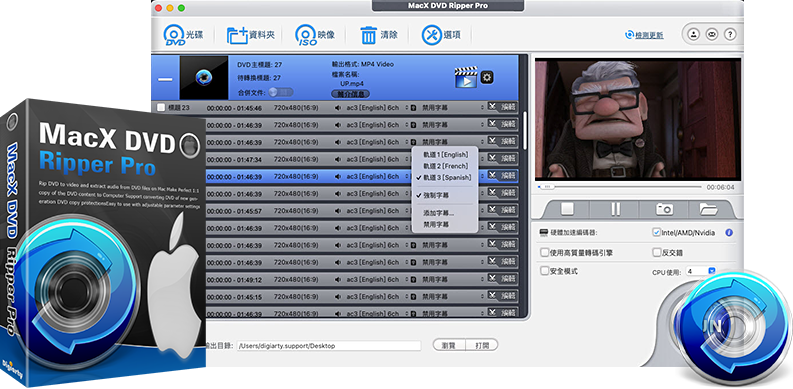Screen dimensions: 793x389
Task: Click the 00:00:00 - 01:49:12 time text
Action: [x=234, y=280]
